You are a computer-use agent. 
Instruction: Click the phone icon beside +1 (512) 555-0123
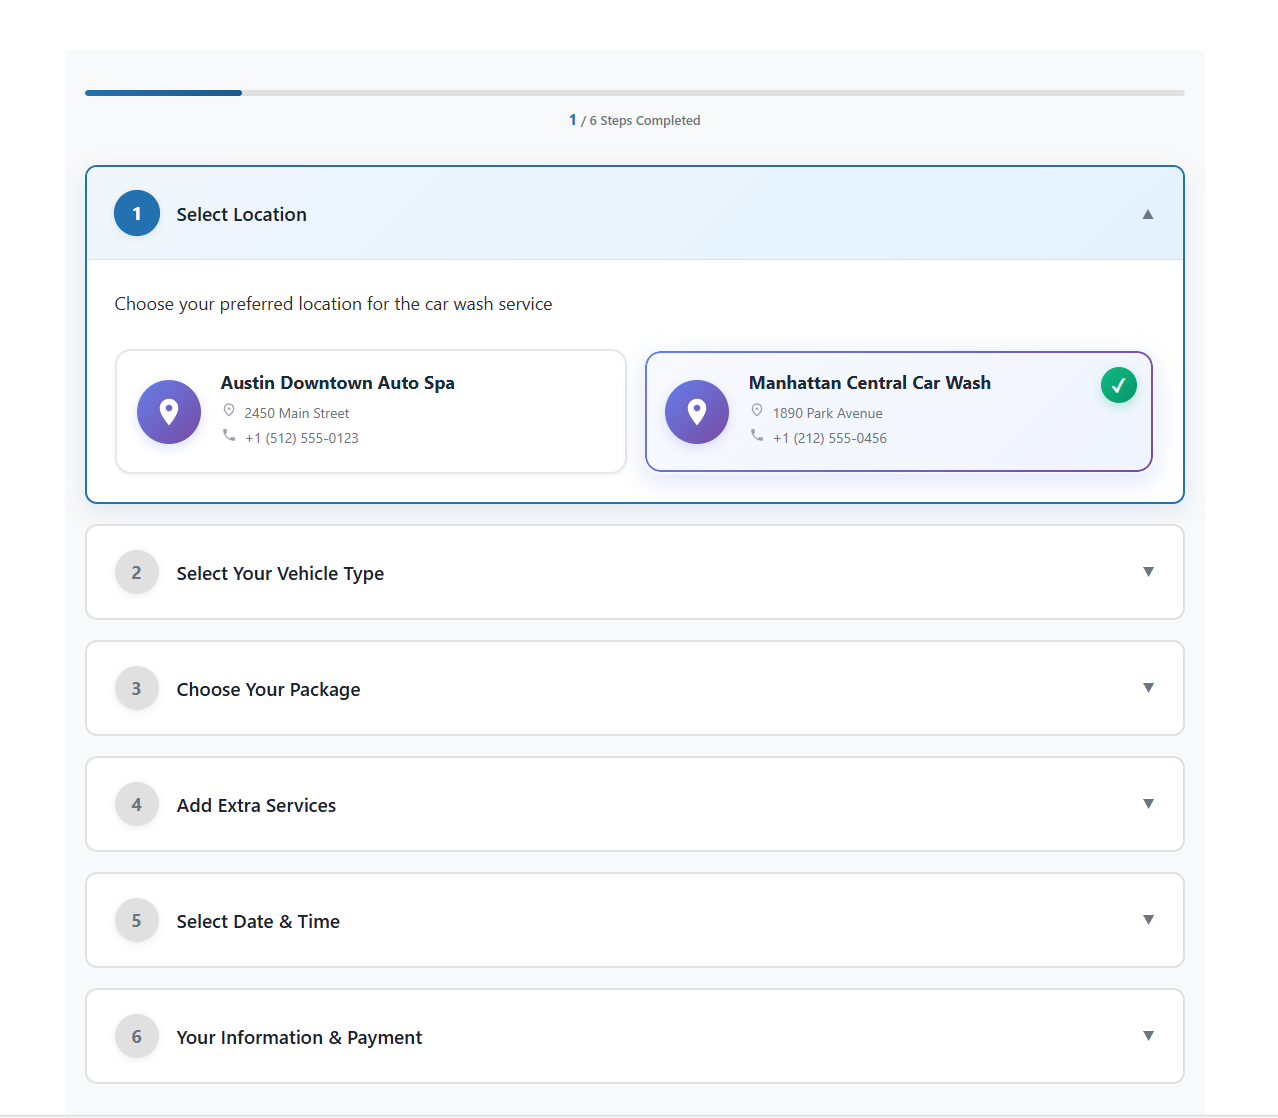[x=229, y=436]
